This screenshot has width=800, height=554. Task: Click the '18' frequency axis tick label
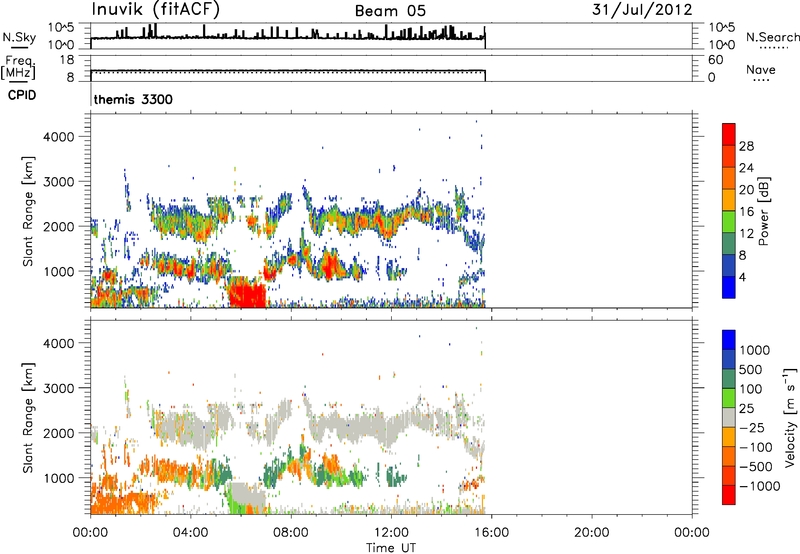[x=67, y=60]
